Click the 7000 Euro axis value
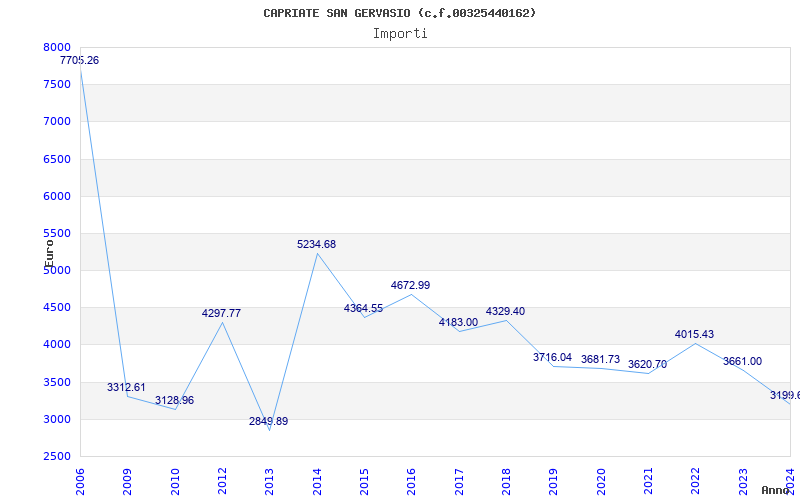 [x=57, y=122]
